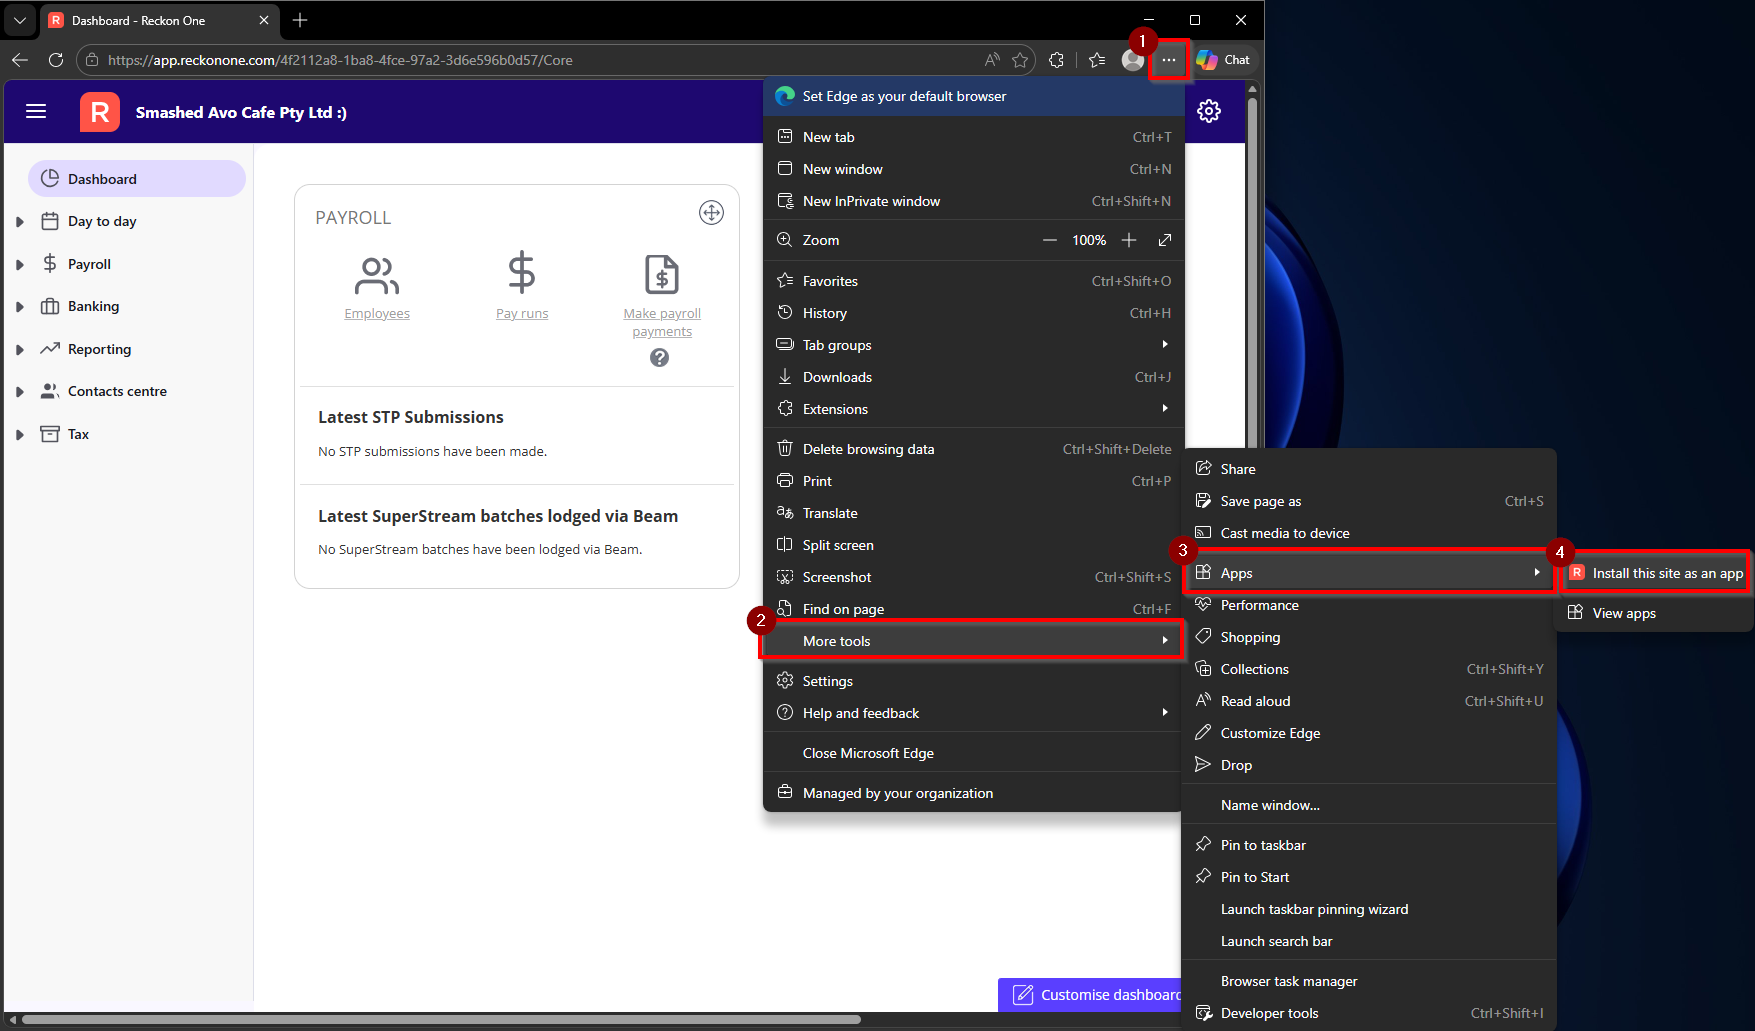This screenshot has width=1755, height=1031.
Task: Click the address bar URL
Action: tap(340, 60)
